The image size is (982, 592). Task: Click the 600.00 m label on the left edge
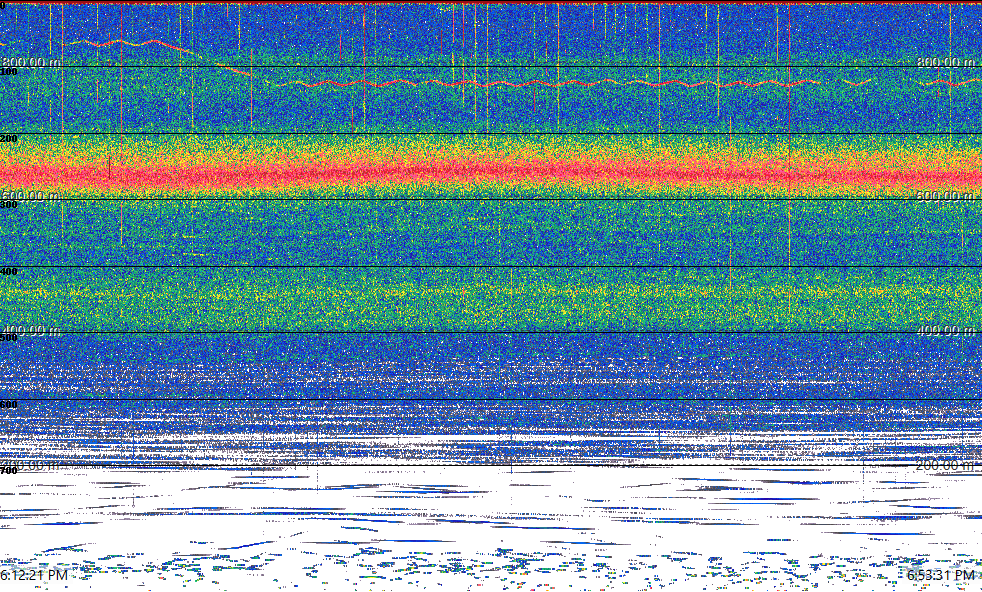pyautogui.click(x=31, y=195)
